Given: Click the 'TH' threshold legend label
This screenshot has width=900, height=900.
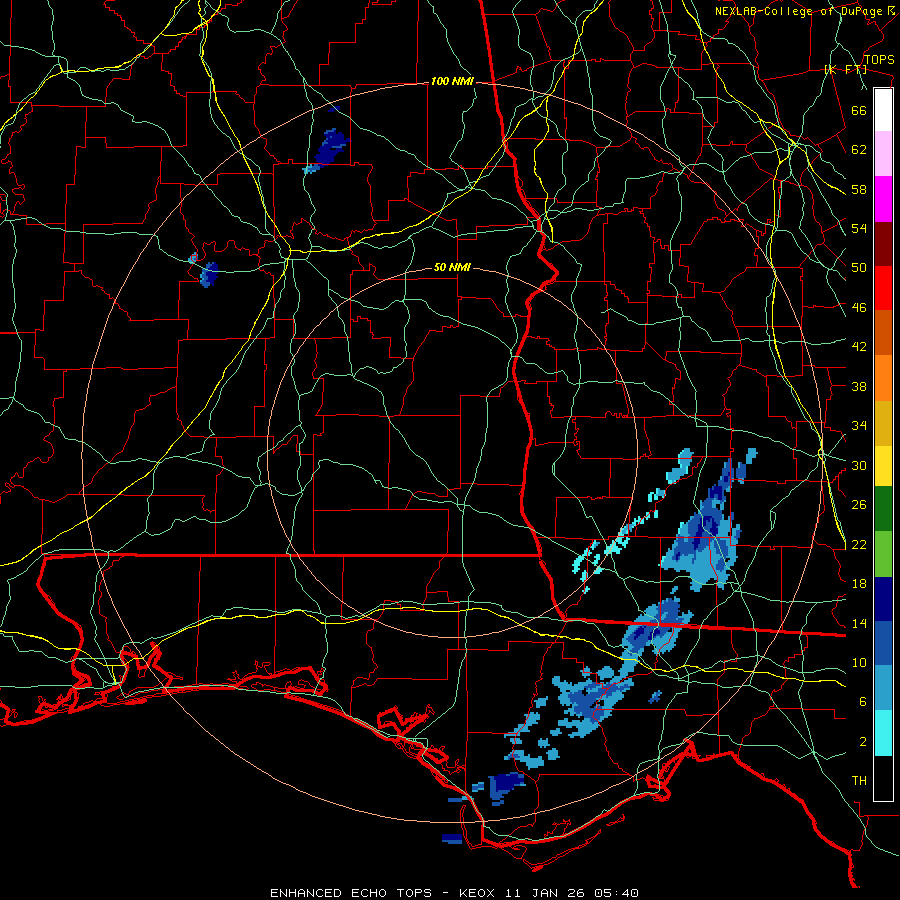Looking at the screenshot, I should pyautogui.click(x=859, y=781).
